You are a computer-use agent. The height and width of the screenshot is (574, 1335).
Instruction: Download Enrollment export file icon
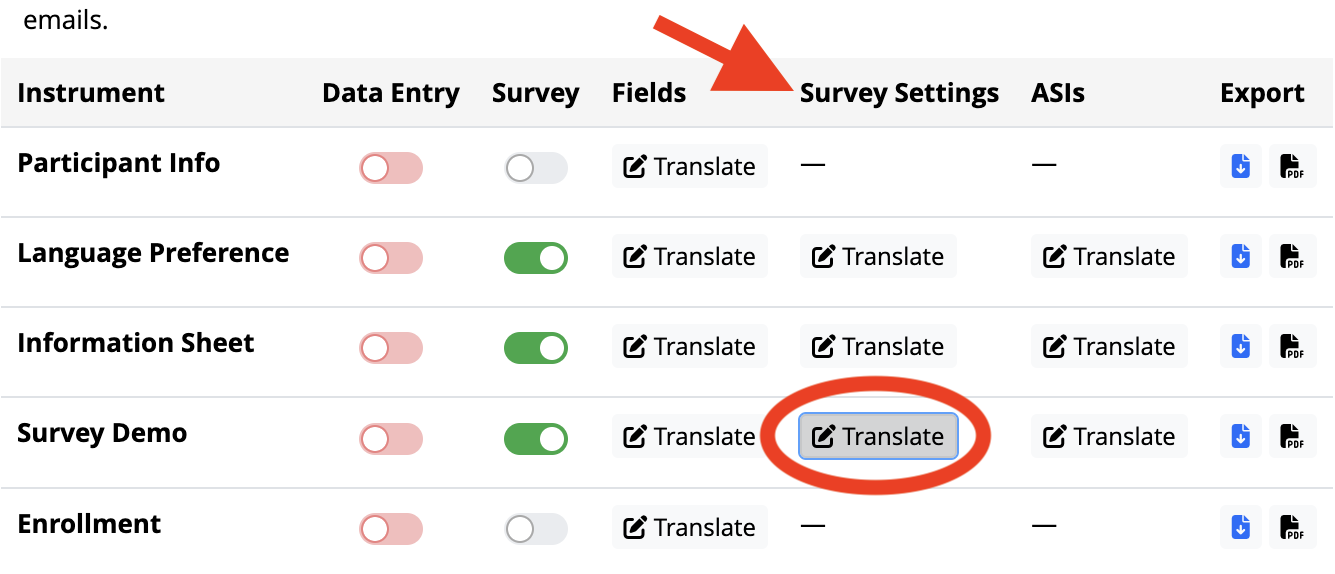(1241, 527)
